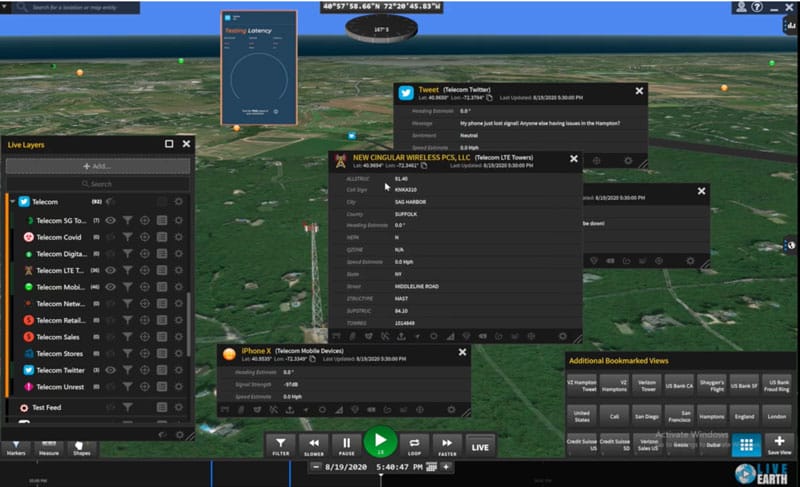Toggle visibility of Telecom 5G Towers layer
Image resolution: width=800 pixels, height=487 pixels.
point(110,220)
